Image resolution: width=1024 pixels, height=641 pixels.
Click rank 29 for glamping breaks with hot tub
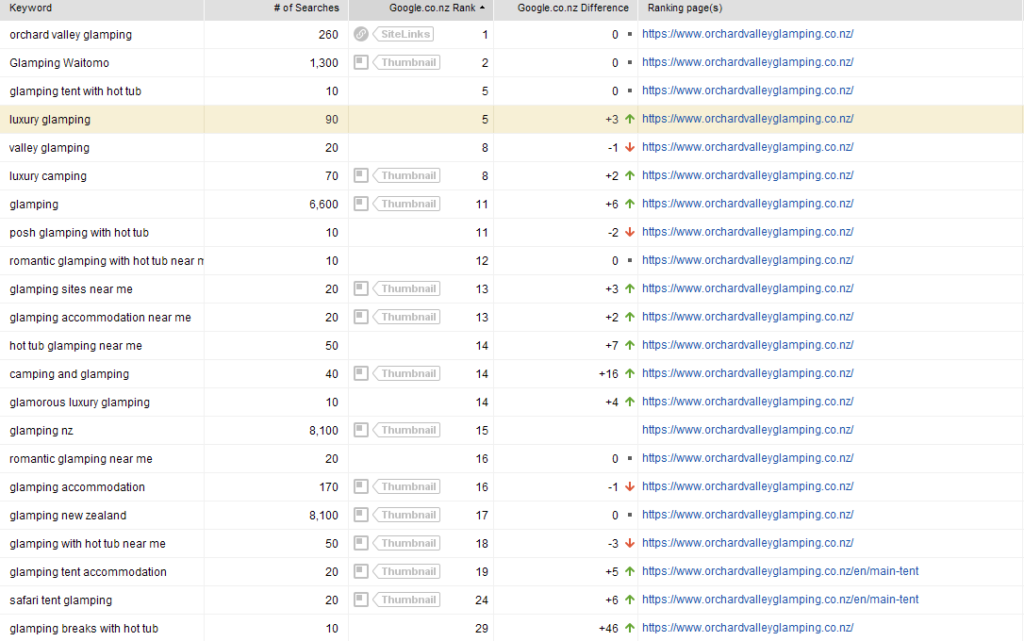[482, 629]
